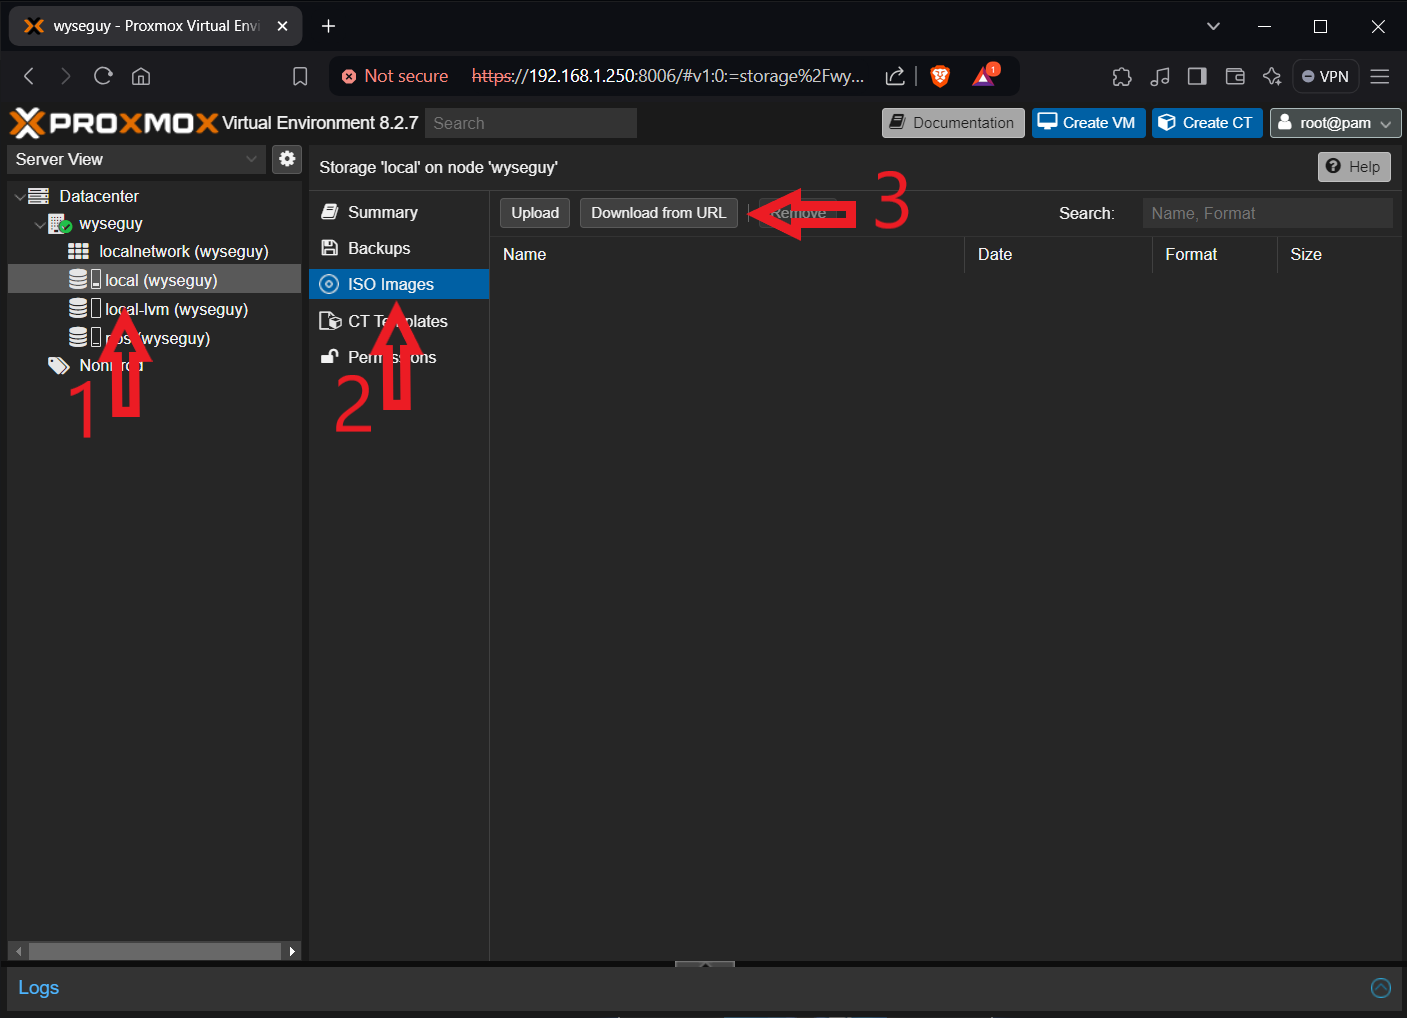Click the Upload button
This screenshot has width=1407, height=1018.
click(535, 213)
